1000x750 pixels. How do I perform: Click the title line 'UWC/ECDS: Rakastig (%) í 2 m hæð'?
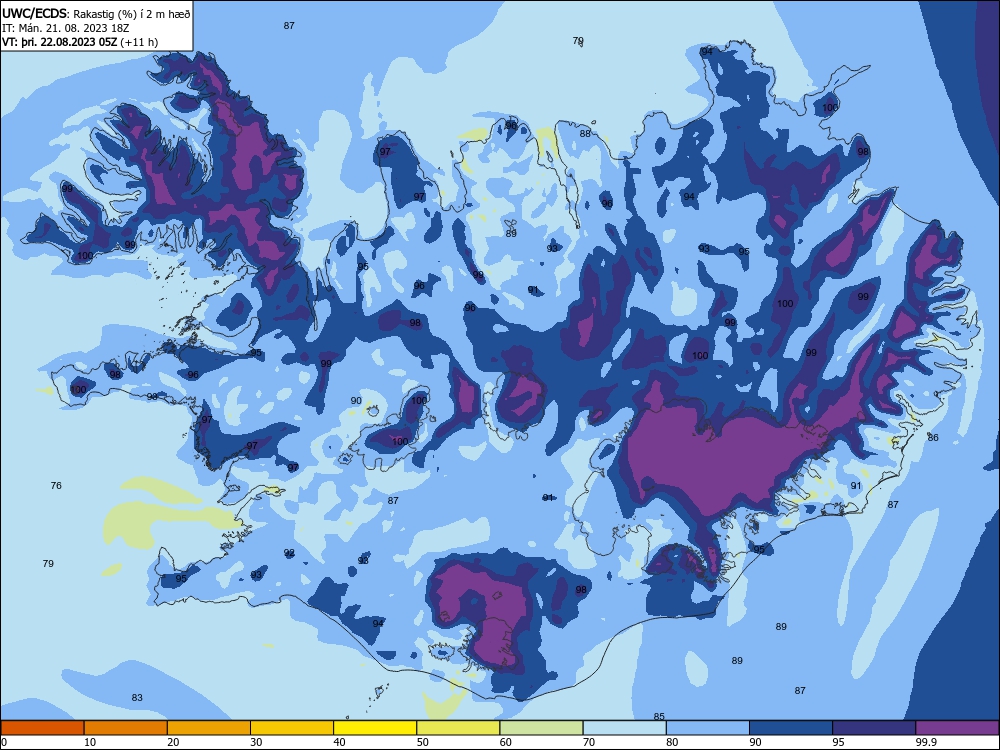pyautogui.click(x=96, y=13)
